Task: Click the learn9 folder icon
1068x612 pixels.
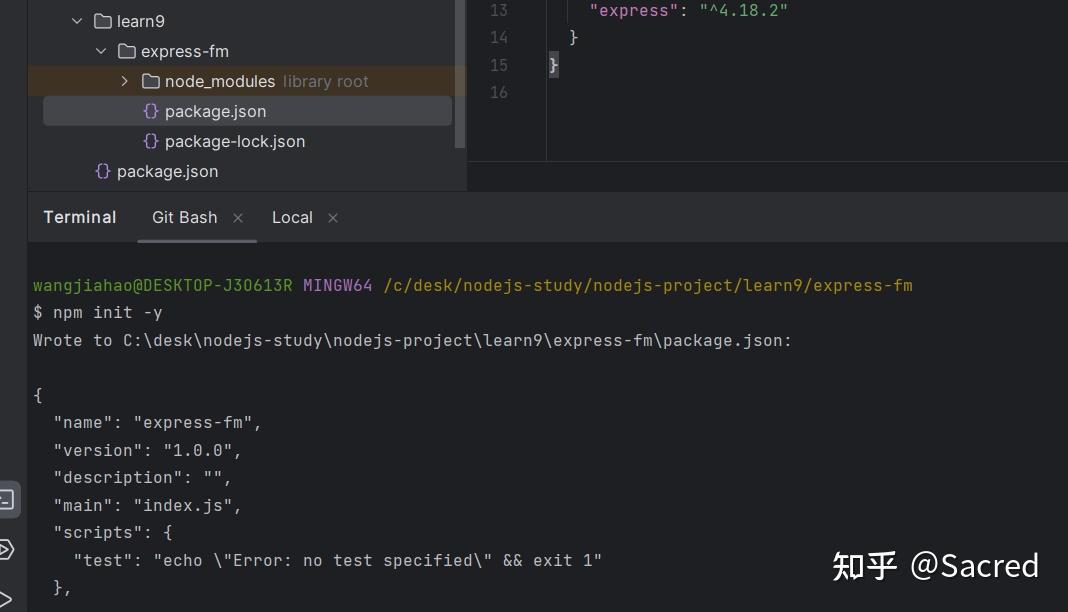Action: click(x=102, y=21)
